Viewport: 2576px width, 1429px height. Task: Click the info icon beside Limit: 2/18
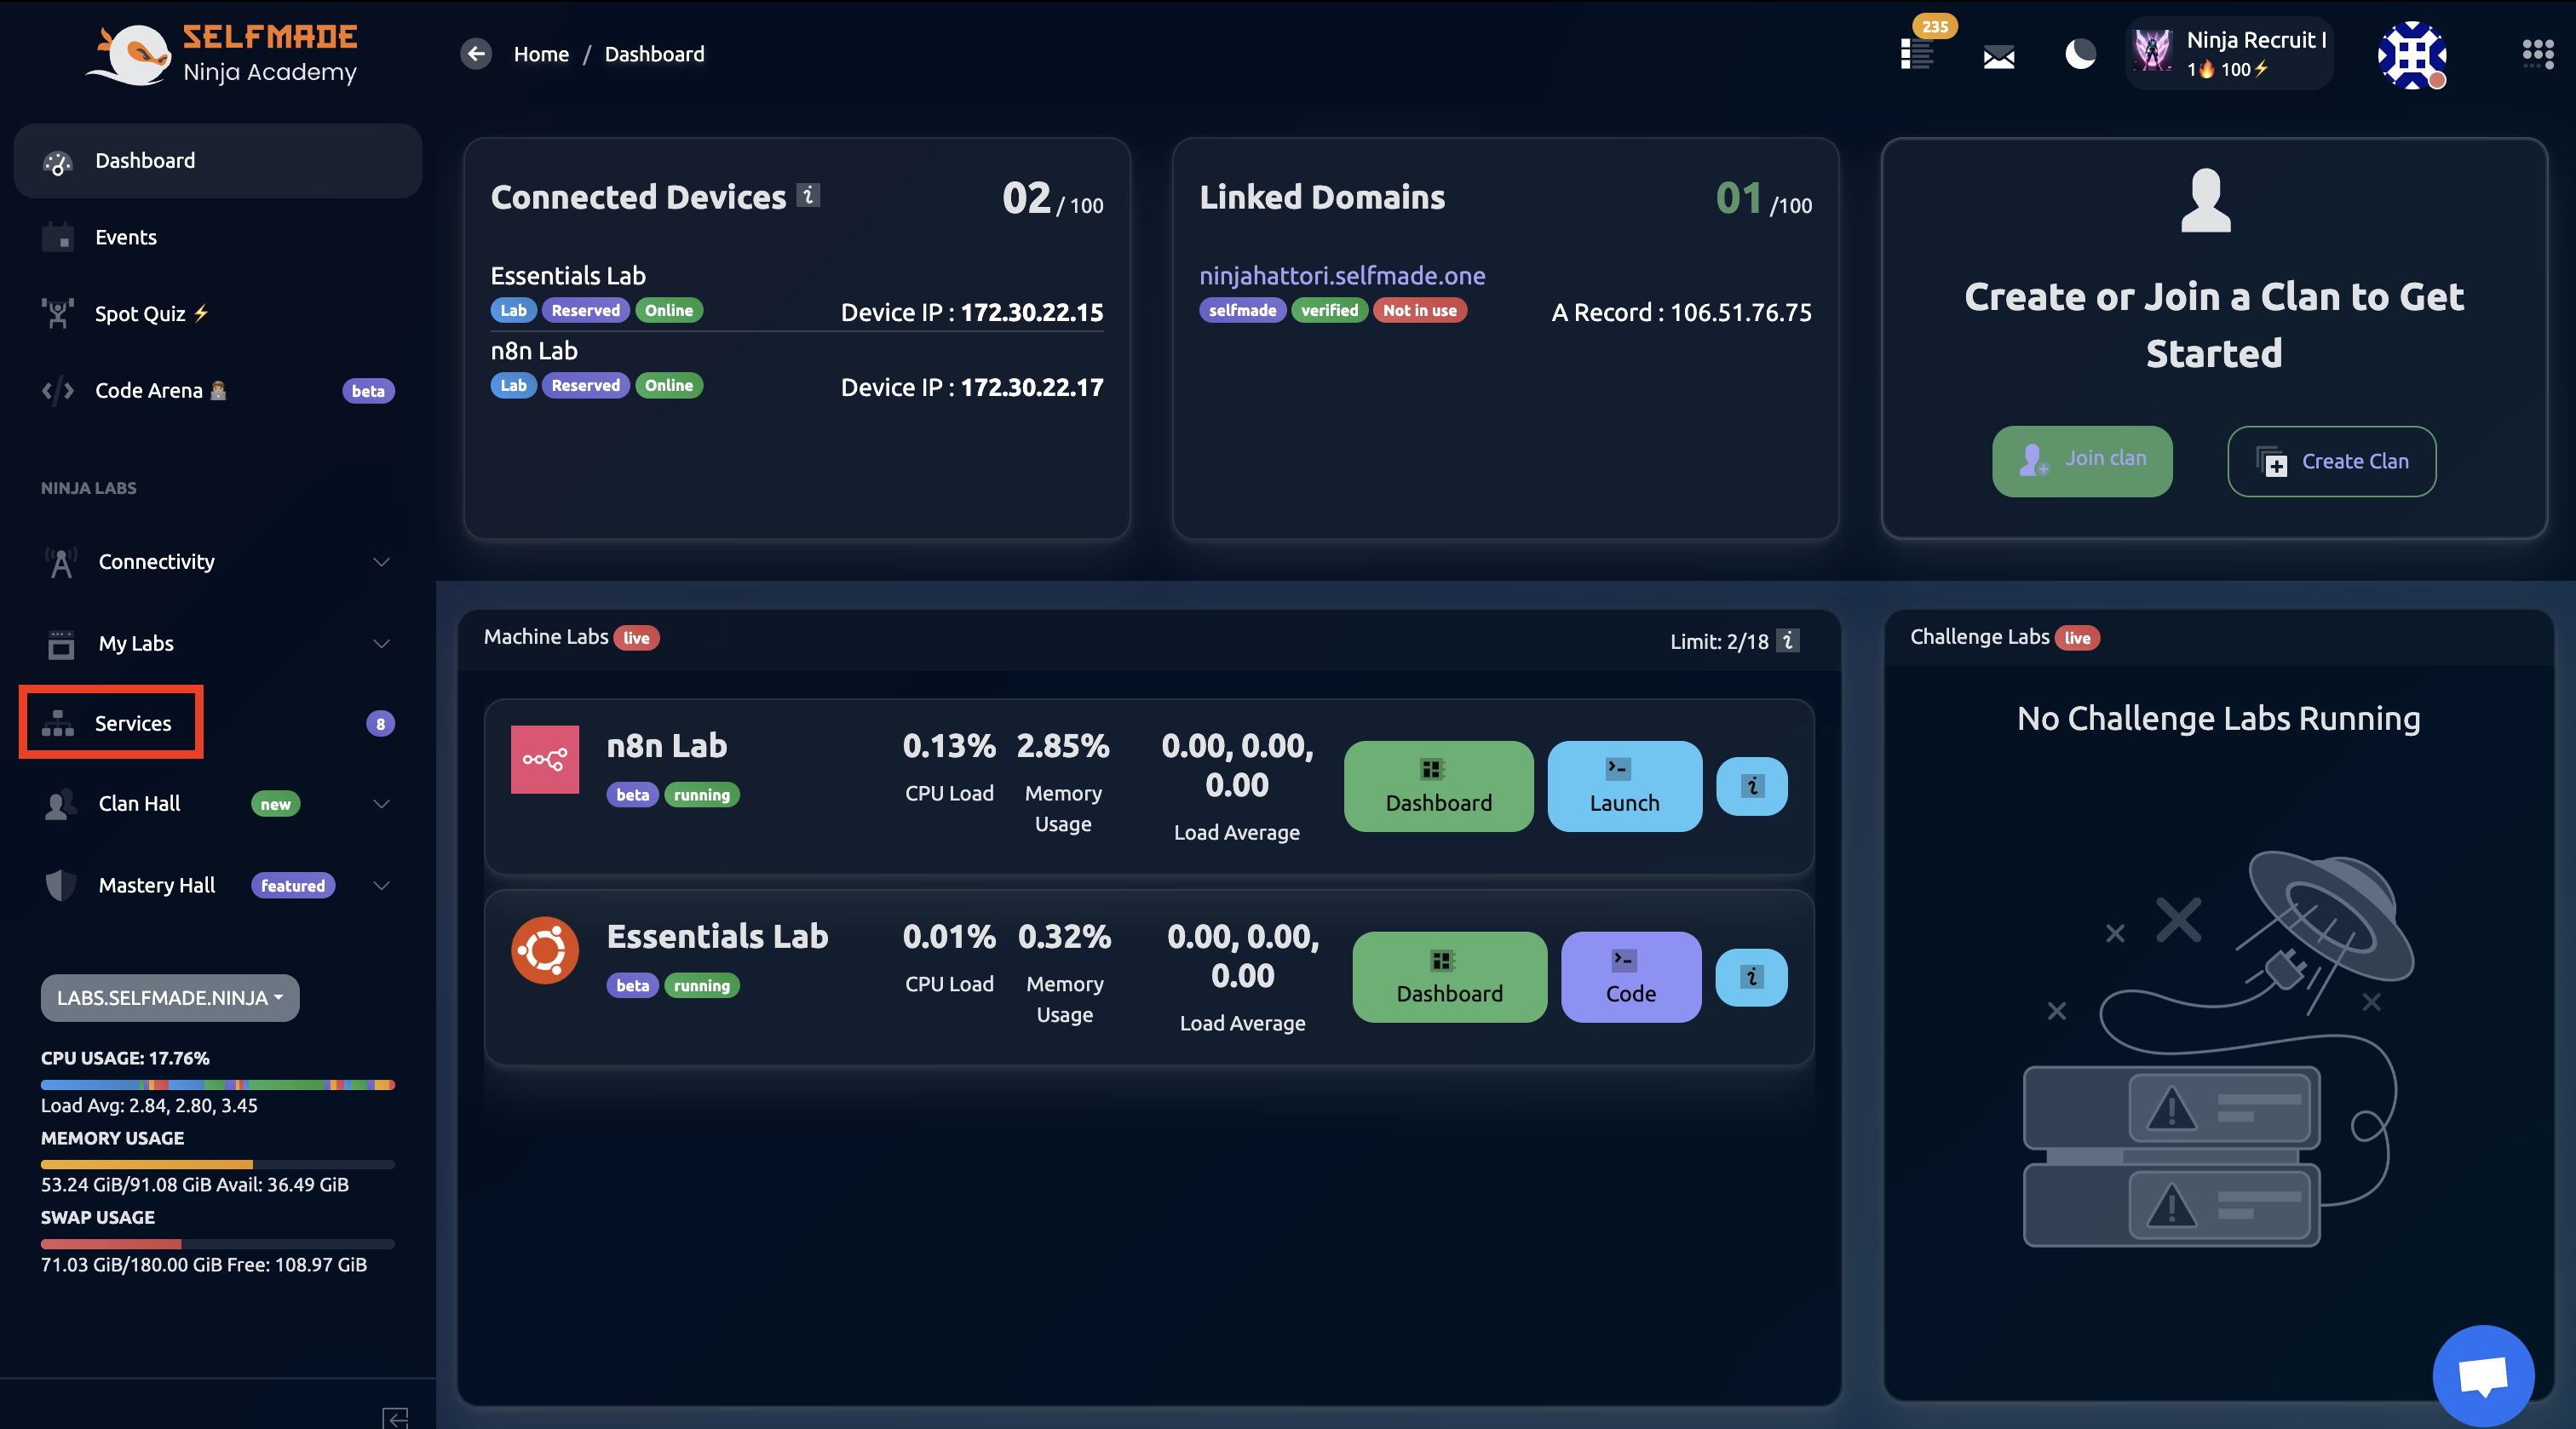tap(1788, 640)
